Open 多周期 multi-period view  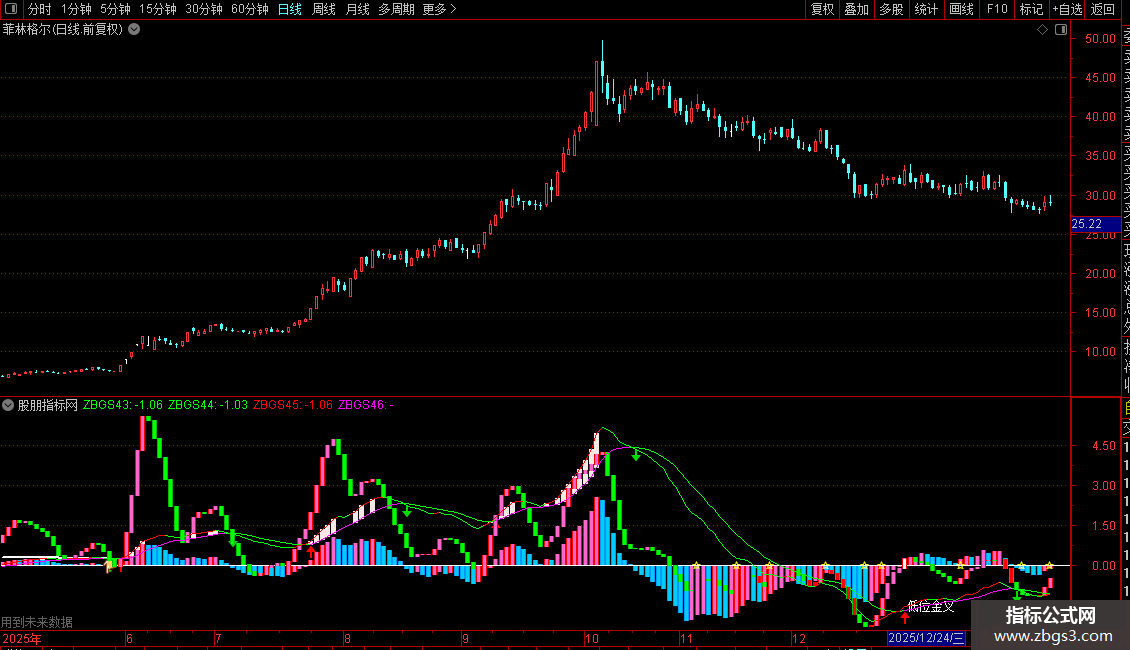(x=396, y=9)
